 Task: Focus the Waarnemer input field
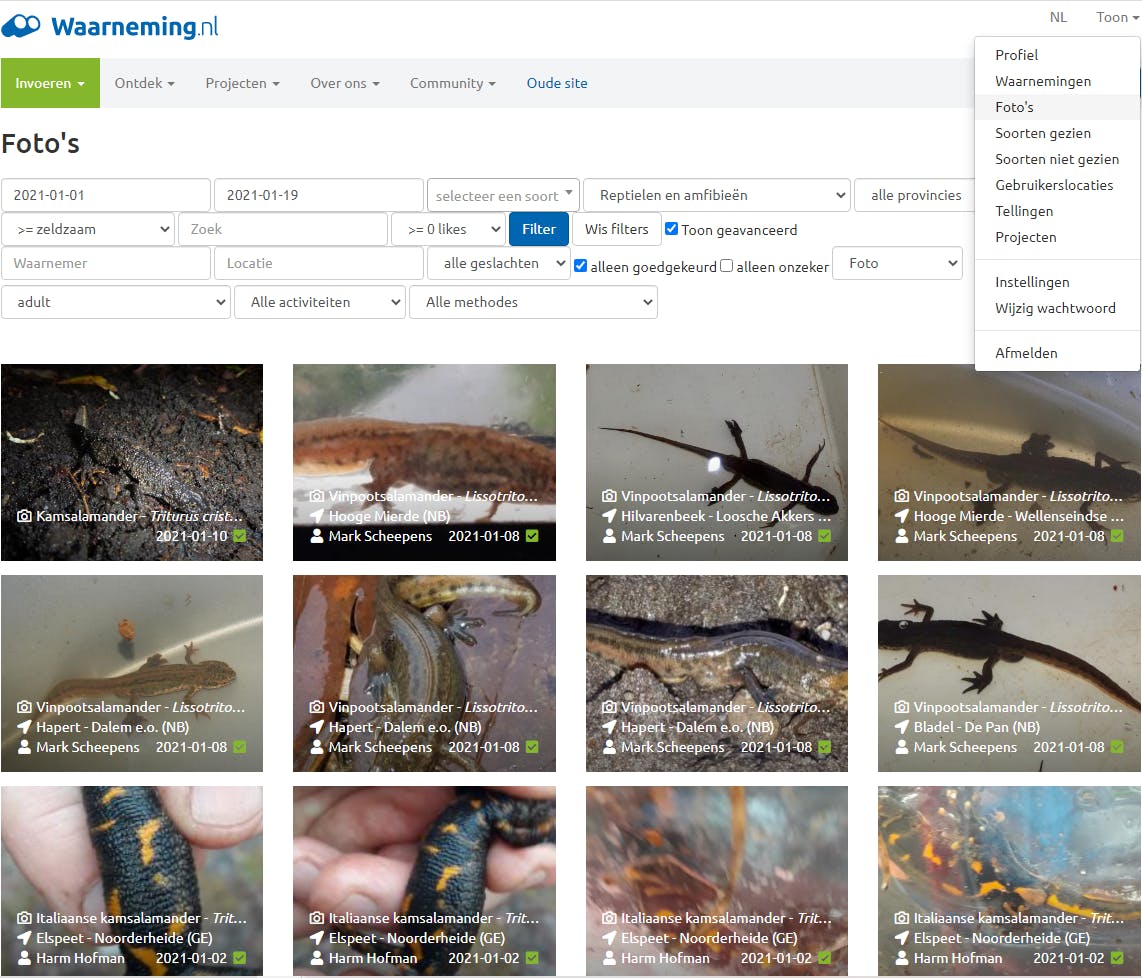pos(106,264)
